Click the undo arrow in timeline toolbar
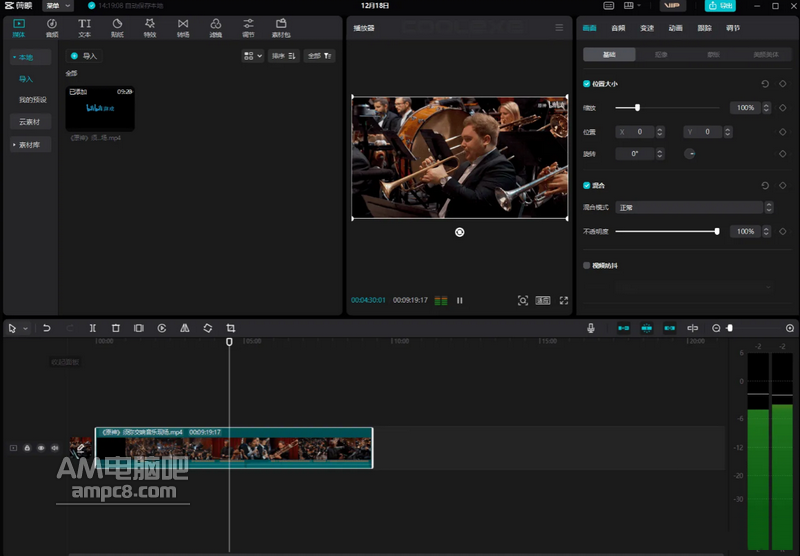Screen dimensions: 800x556 pos(46,328)
